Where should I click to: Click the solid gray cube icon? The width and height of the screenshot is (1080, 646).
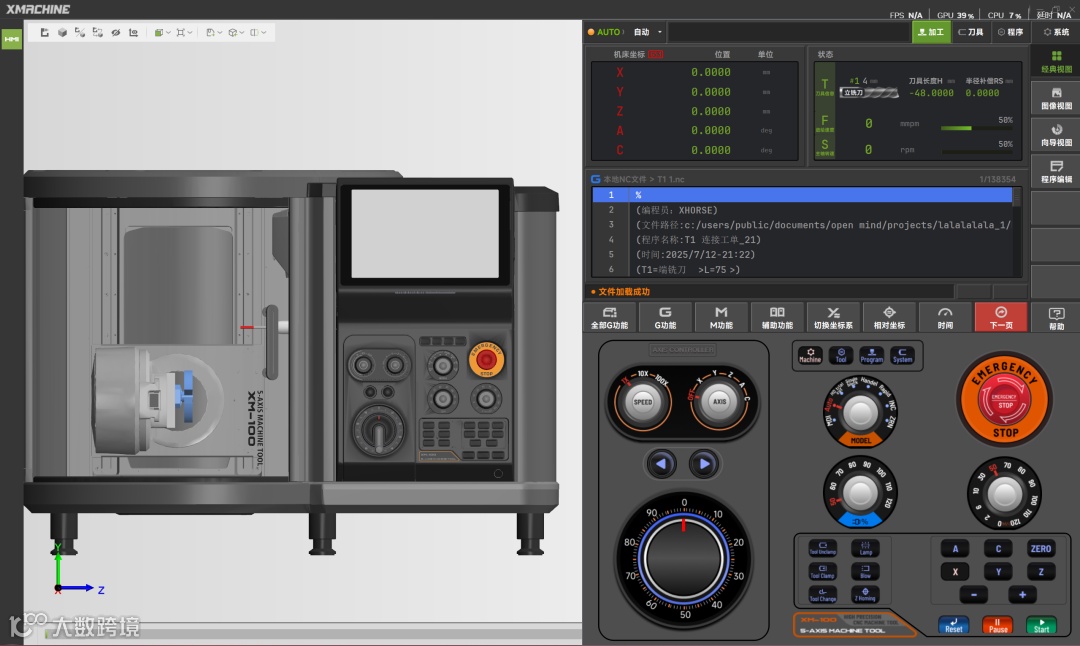pos(63,32)
